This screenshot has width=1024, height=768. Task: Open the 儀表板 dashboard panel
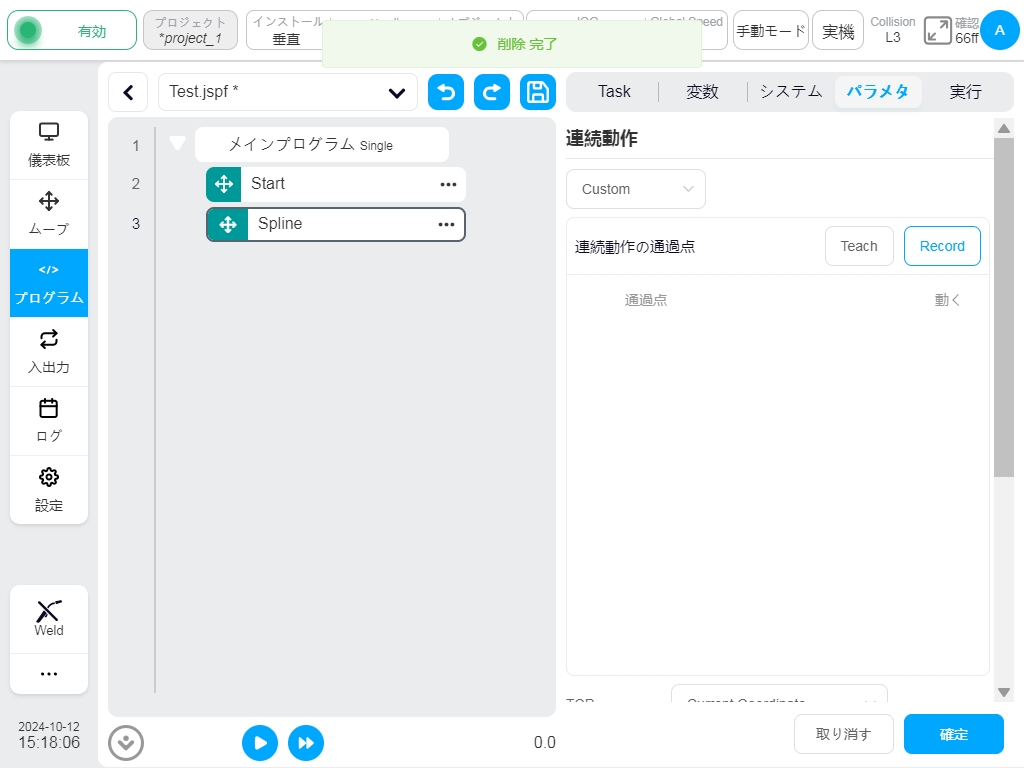[49, 145]
